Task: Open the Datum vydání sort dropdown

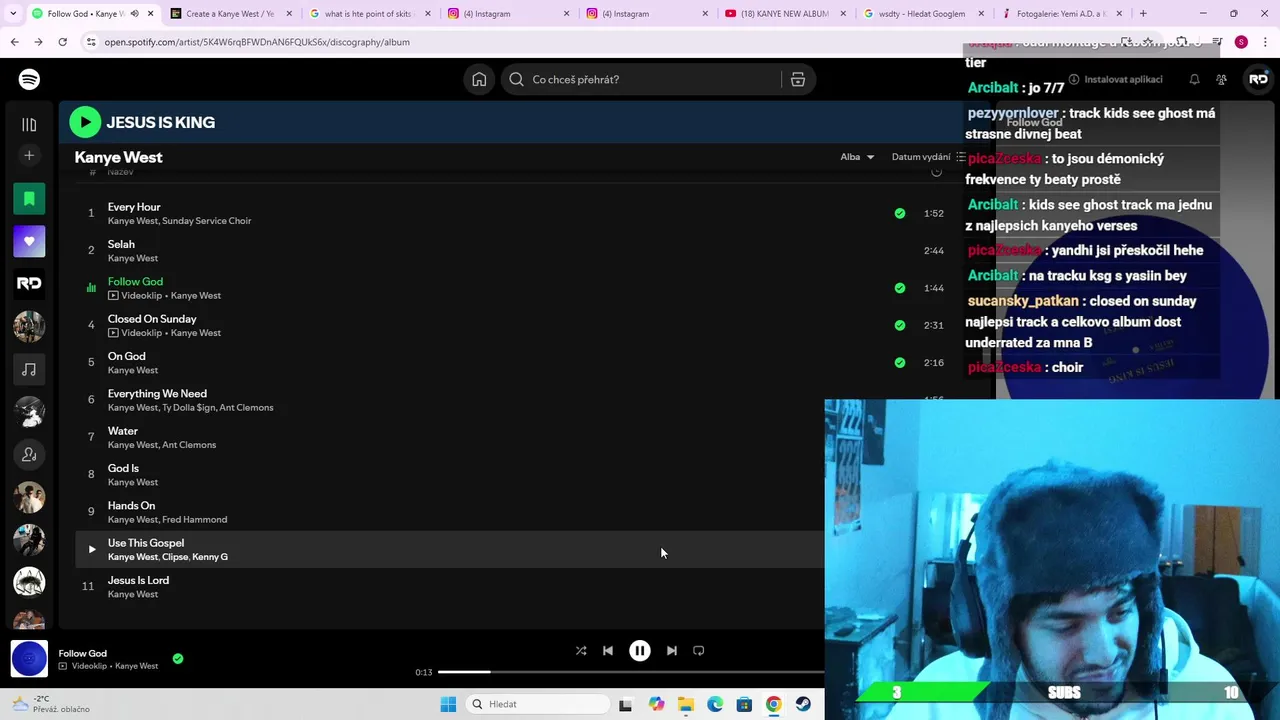Action: pos(921,157)
